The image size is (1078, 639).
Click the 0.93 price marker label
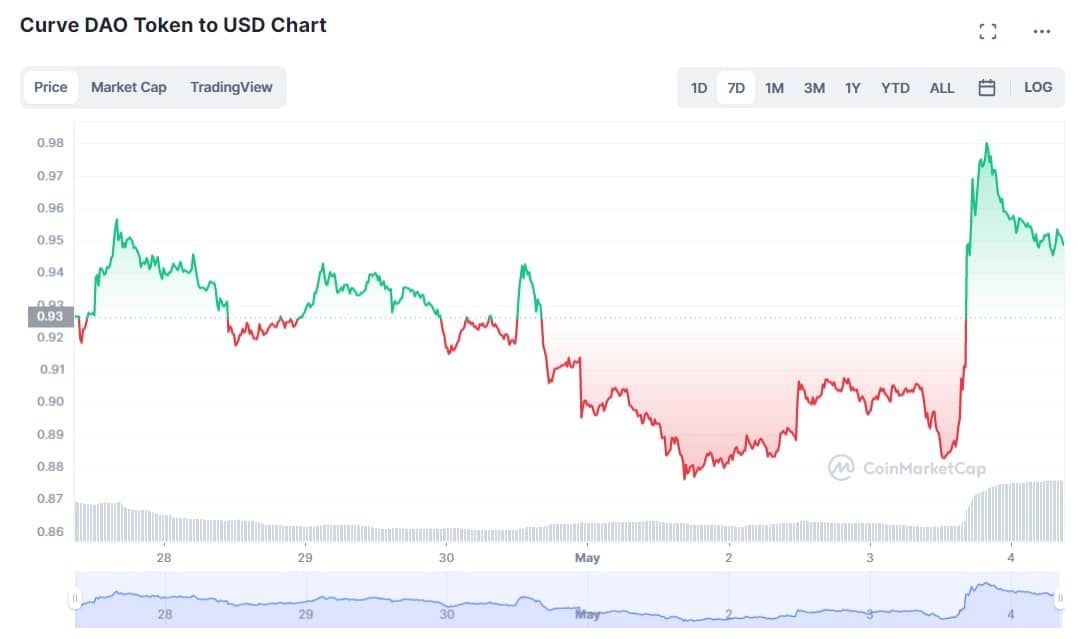click(50, 316)
